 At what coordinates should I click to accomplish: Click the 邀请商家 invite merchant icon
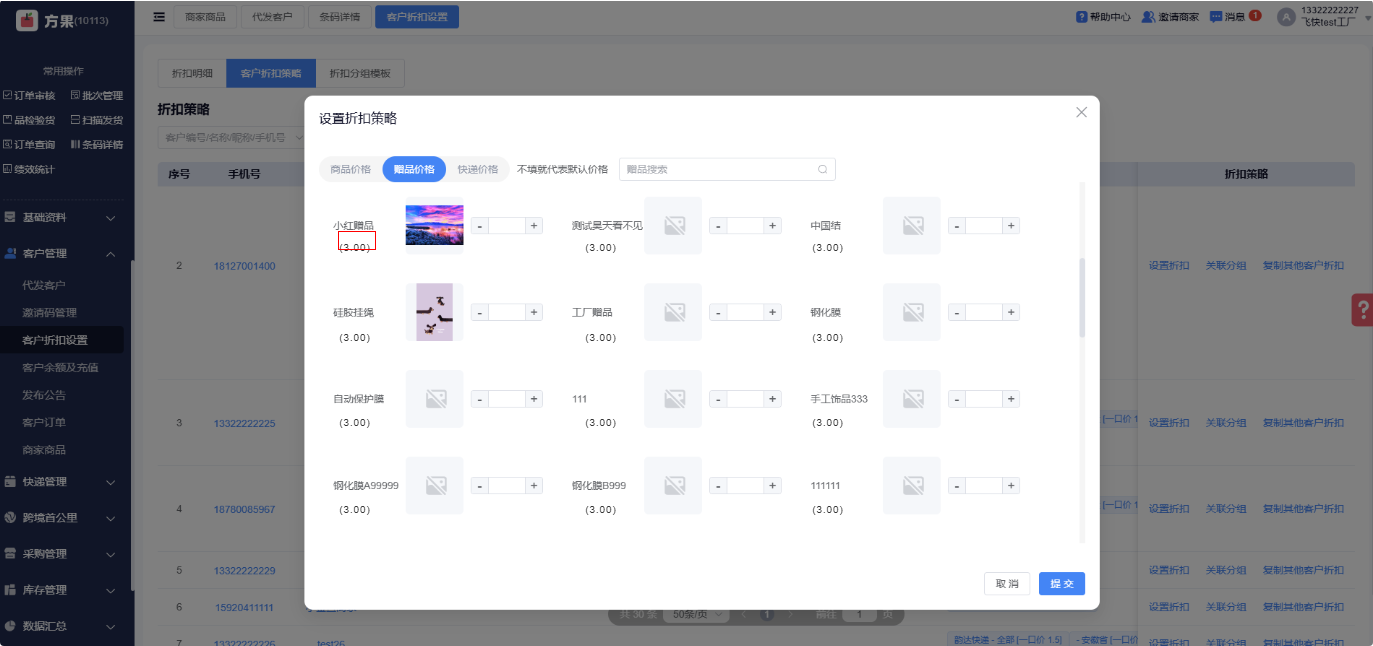(1148, 17)
